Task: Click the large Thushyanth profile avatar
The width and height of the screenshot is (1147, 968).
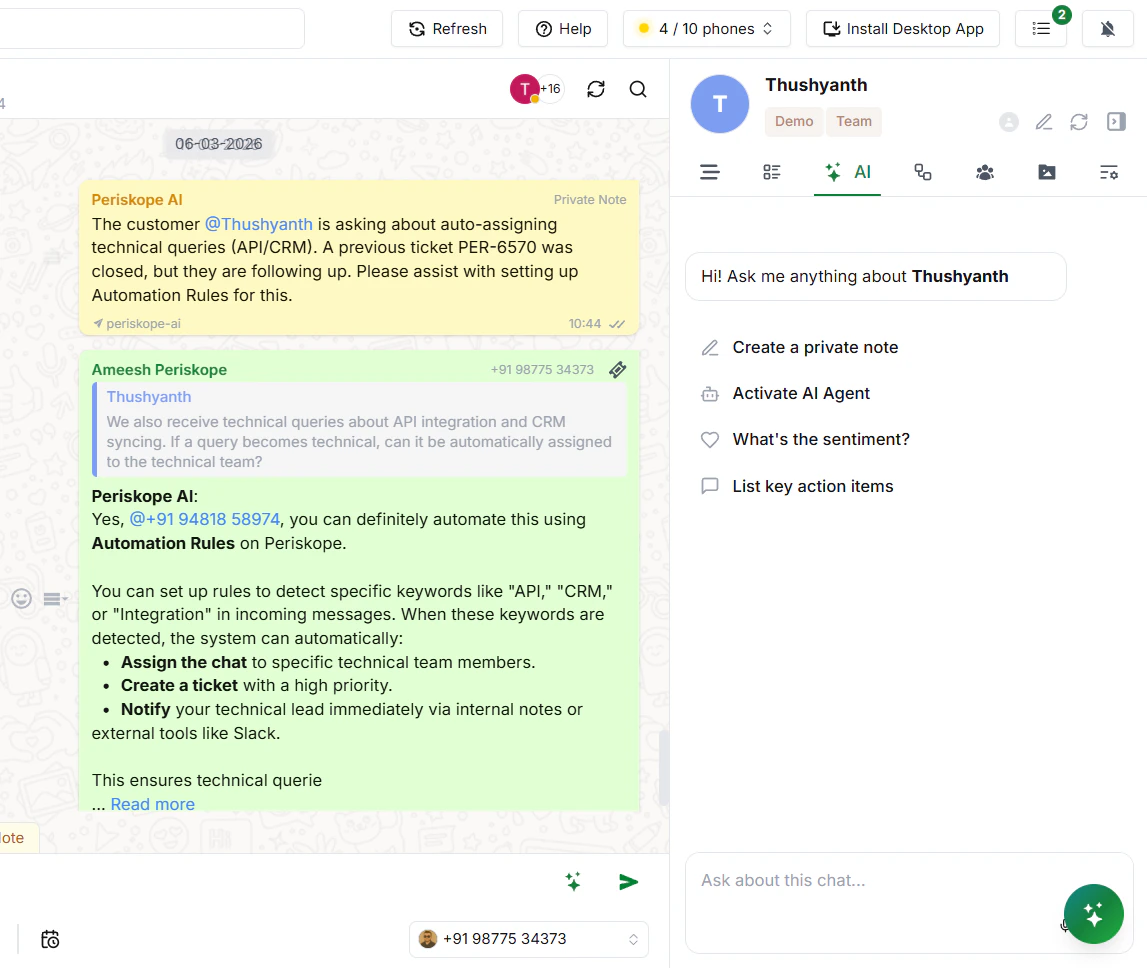Action: pyautogui.click(x=720, y=104)
